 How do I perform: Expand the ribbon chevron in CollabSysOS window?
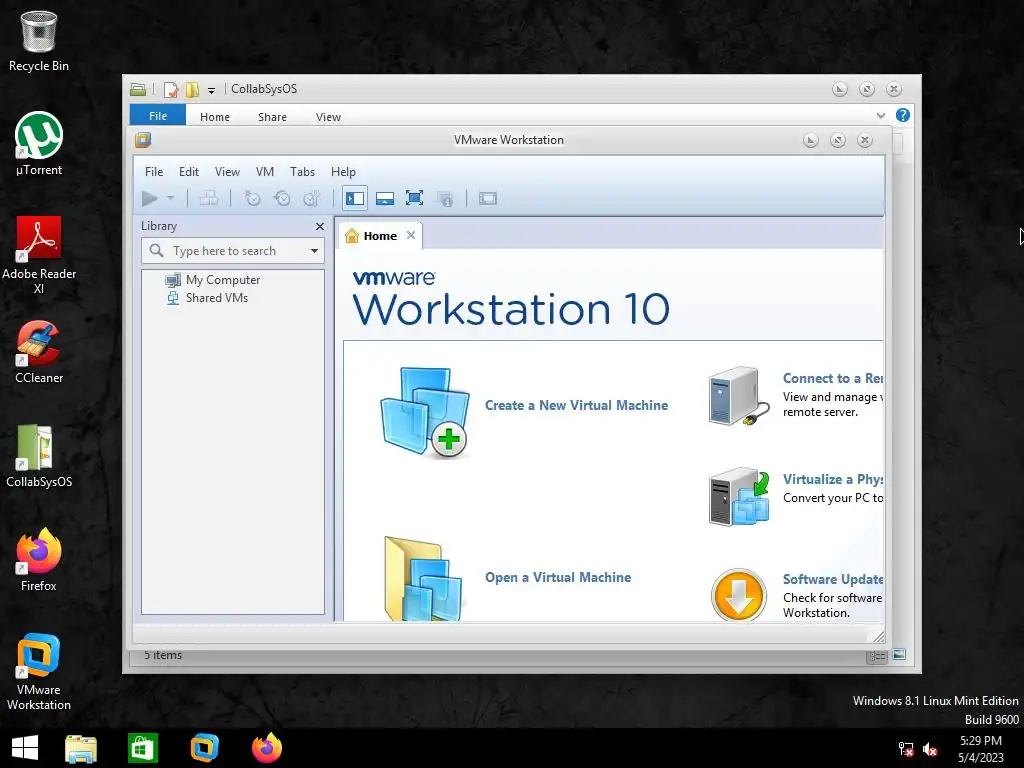point(881,116)
